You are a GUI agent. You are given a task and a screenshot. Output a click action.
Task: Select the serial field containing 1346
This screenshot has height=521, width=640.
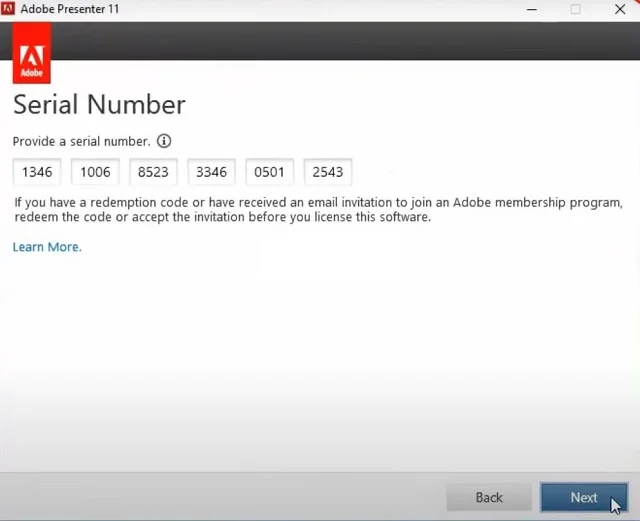click(37, 172)
